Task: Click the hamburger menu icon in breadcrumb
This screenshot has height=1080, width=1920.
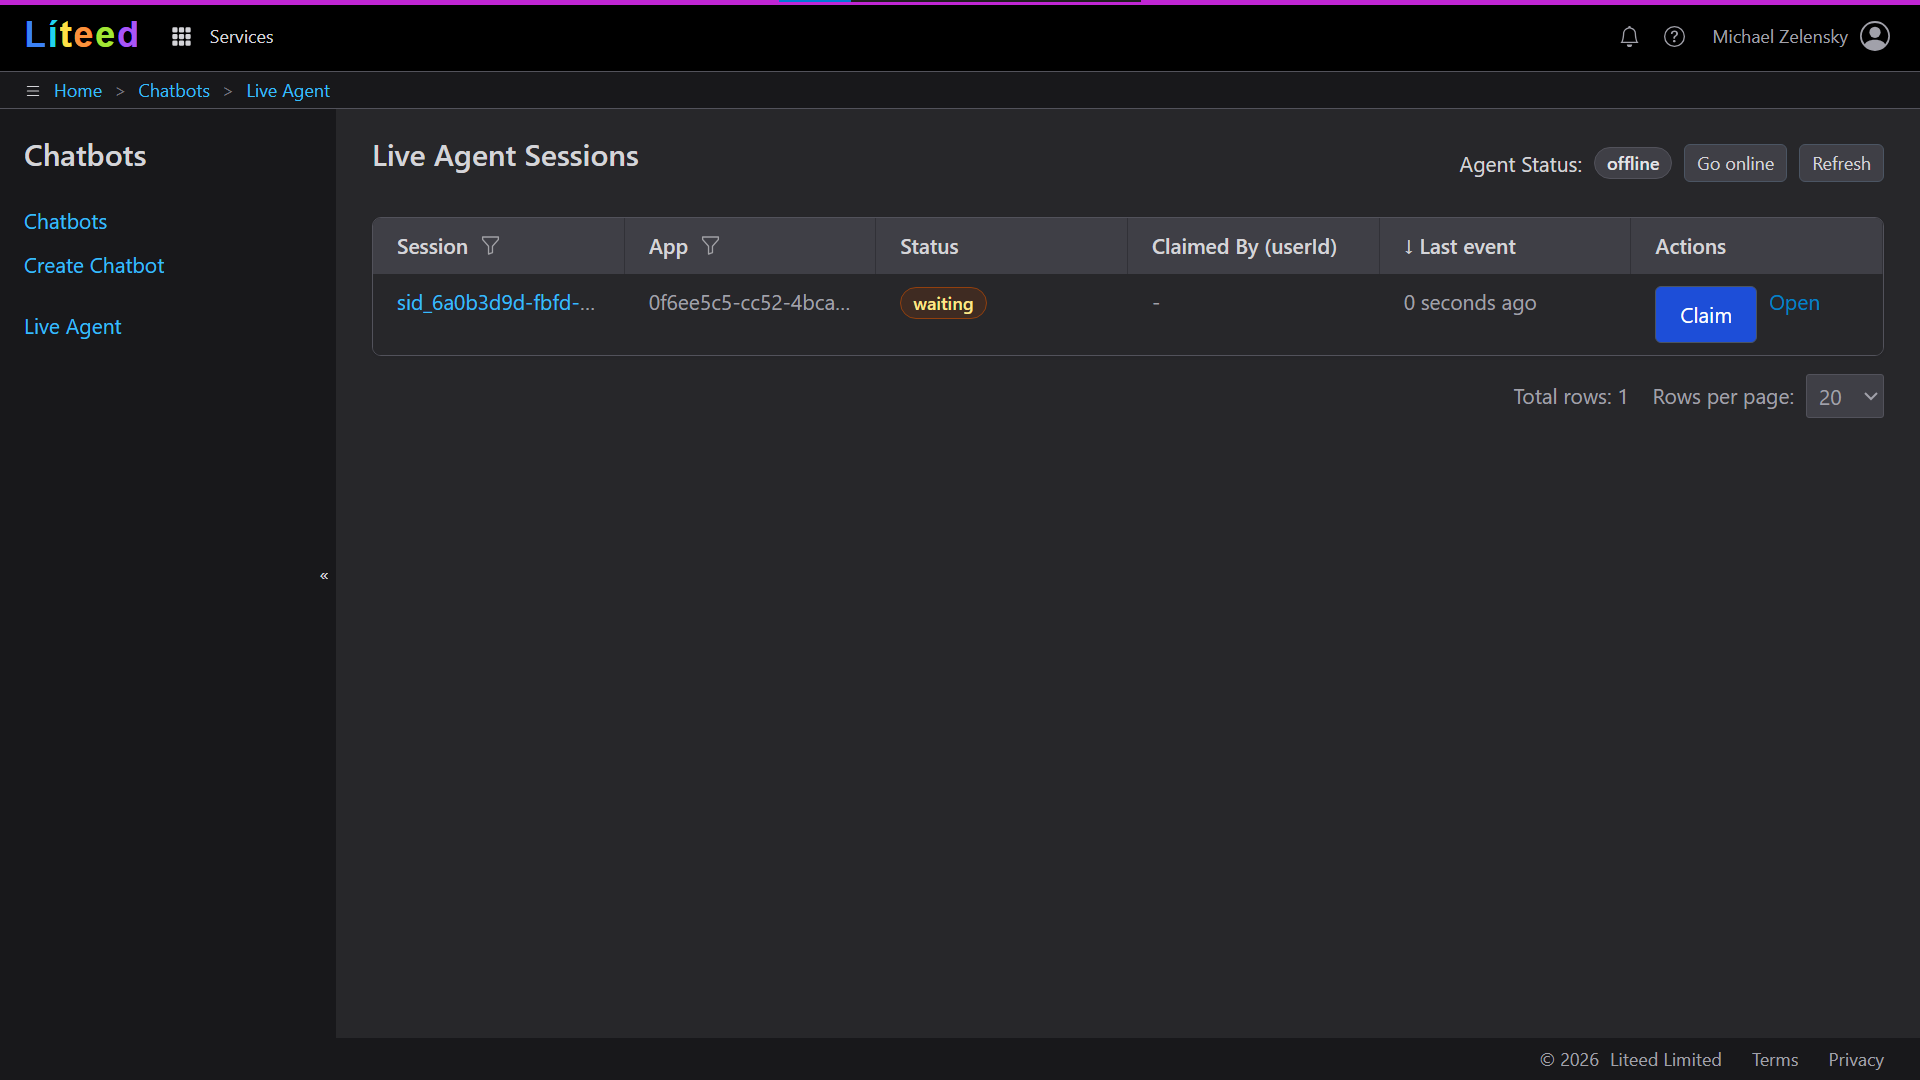Action: click(x=33, y=91)
